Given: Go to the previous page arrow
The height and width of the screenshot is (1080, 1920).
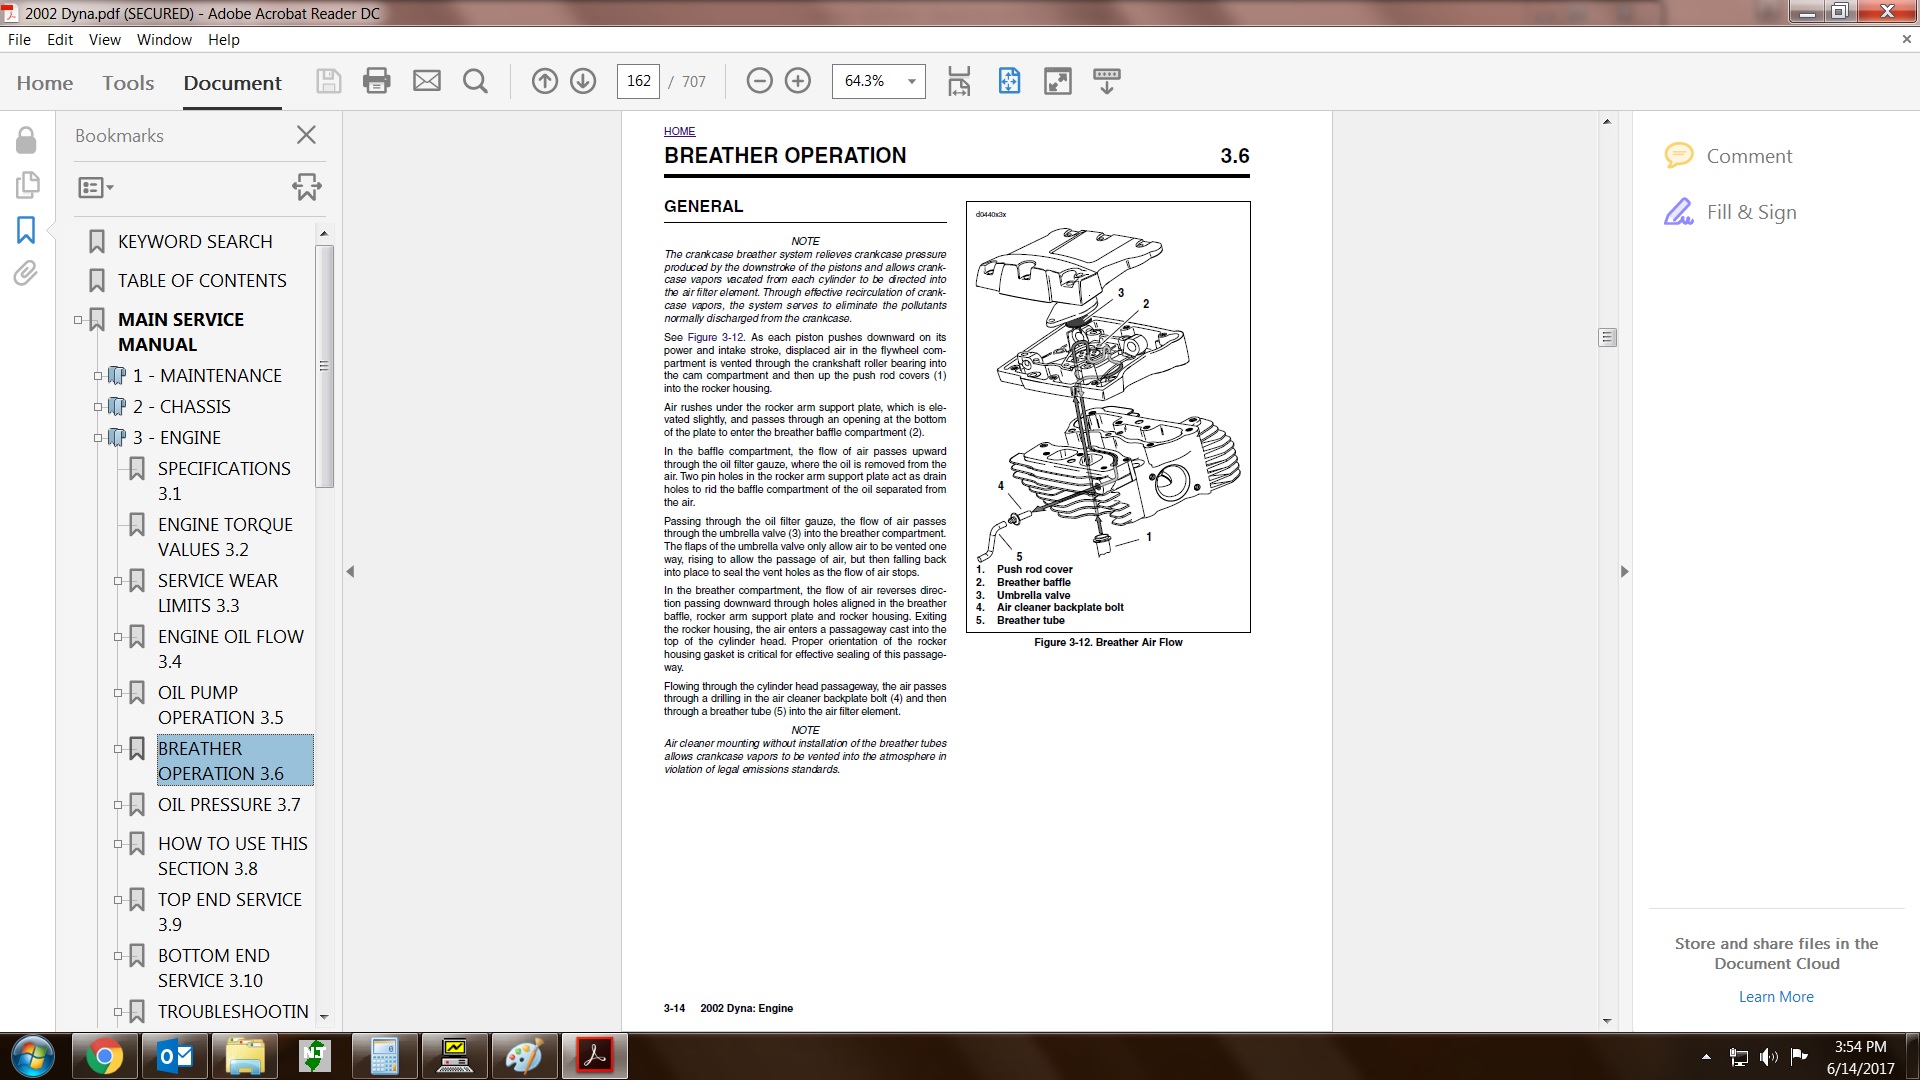Looking at the screenshot, I should click(x=544, y=81).
